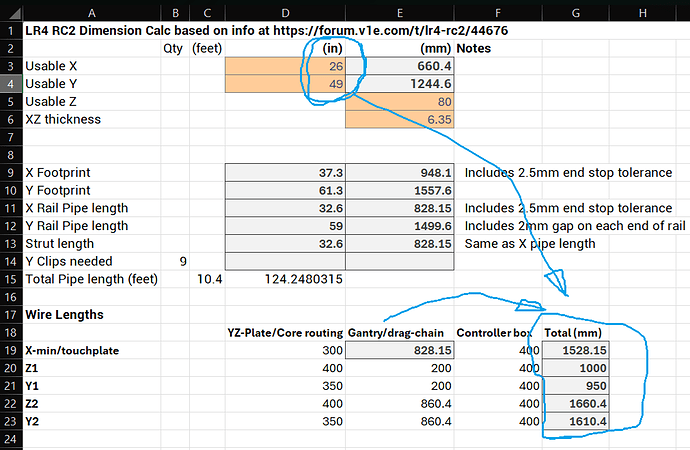This screenshot has width=690, height=450.
Task: Select column E header
Action: pyautogui.click(x=400, y=13)
